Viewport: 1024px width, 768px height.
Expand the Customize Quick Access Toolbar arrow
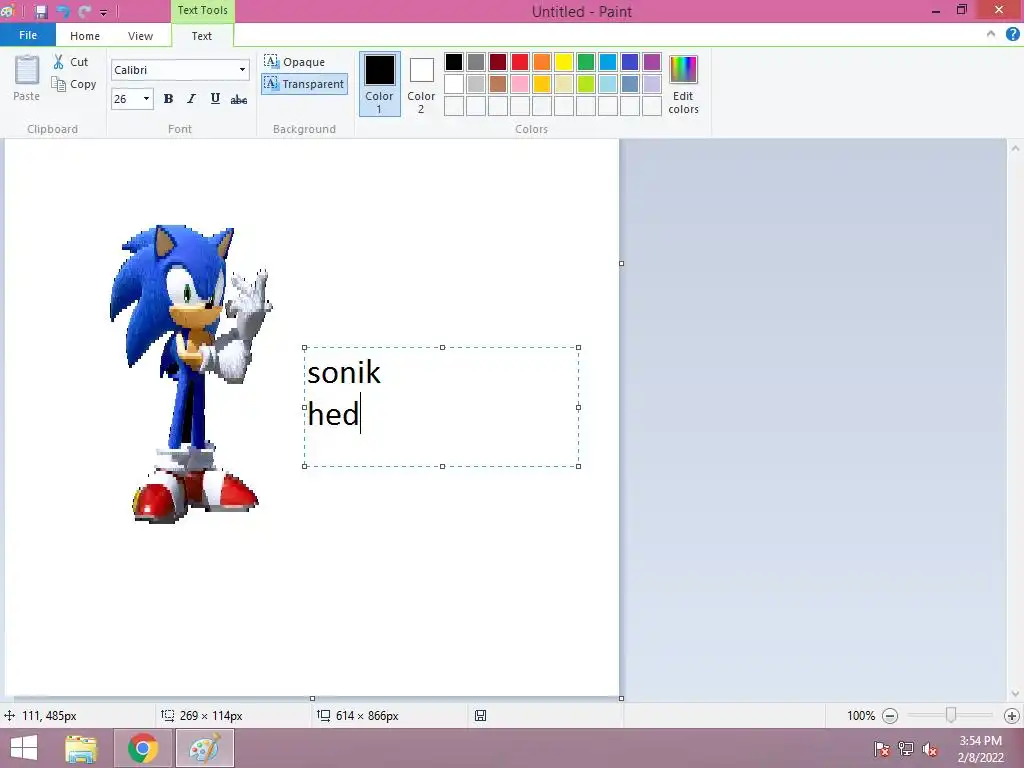(x=103, y=13)
